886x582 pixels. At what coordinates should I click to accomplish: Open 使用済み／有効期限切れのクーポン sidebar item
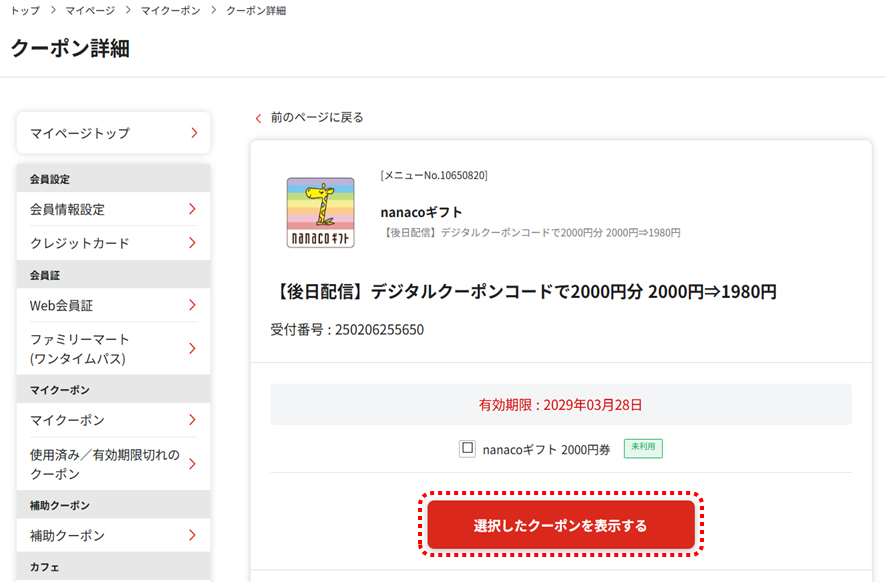pos(114,464)
